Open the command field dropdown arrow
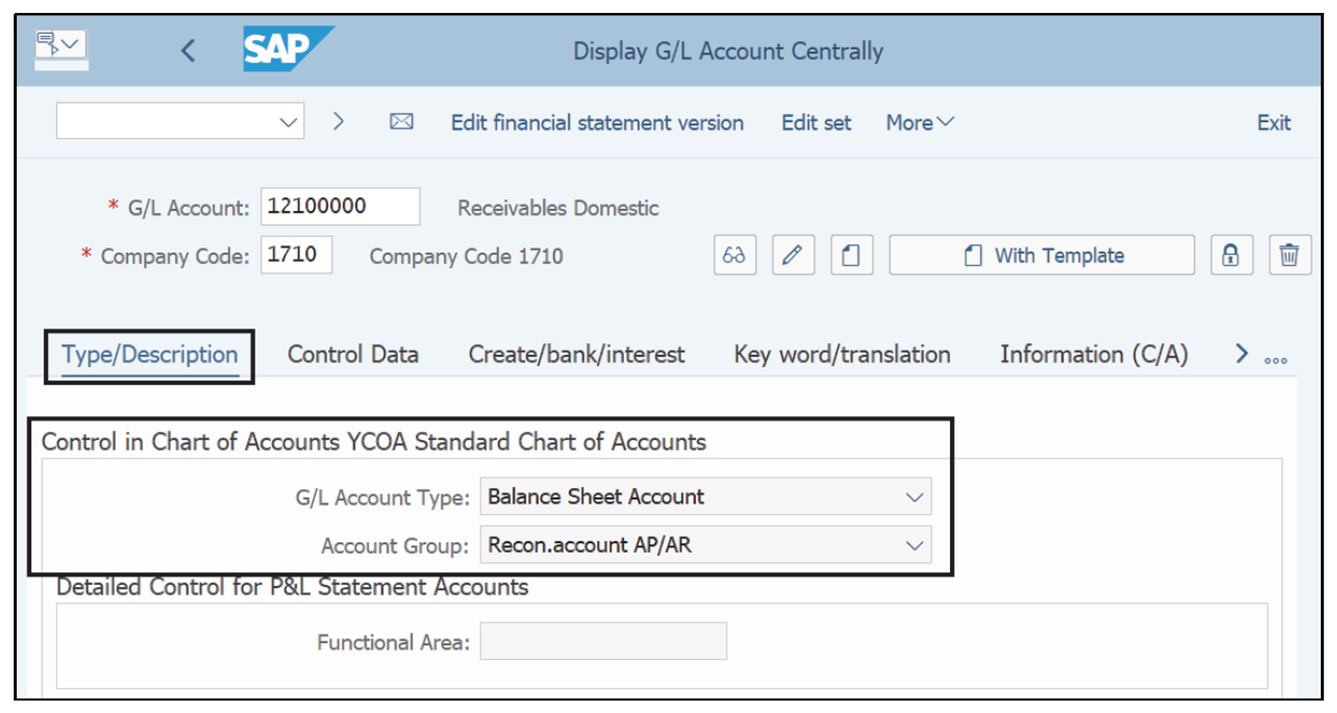The image size is (1337, 713). (x=288, y=121)
